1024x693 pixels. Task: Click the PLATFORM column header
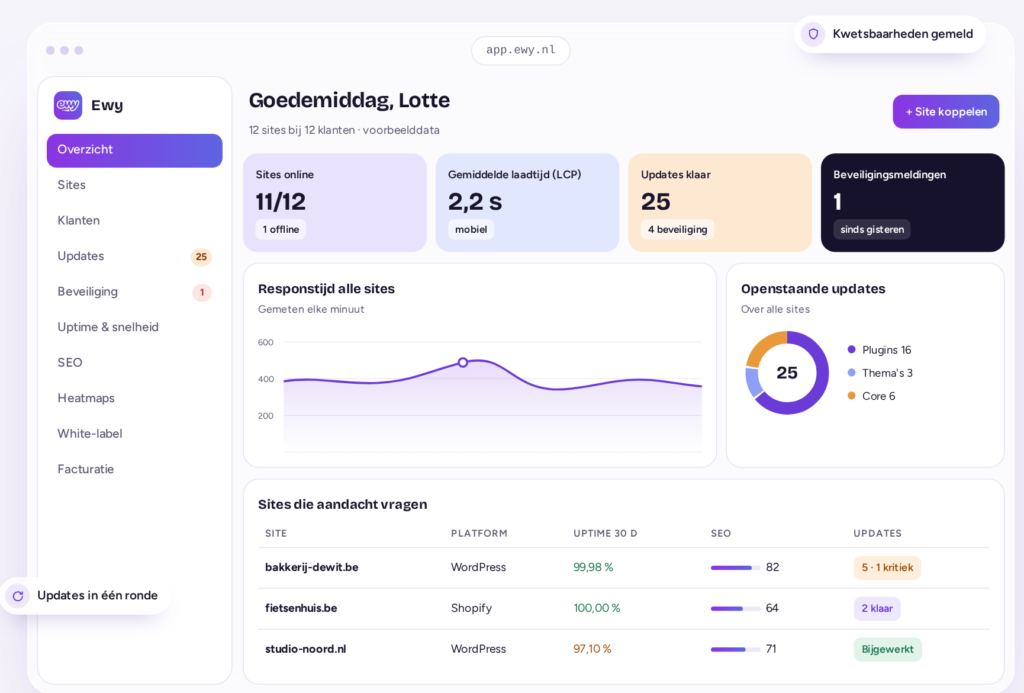479,534
